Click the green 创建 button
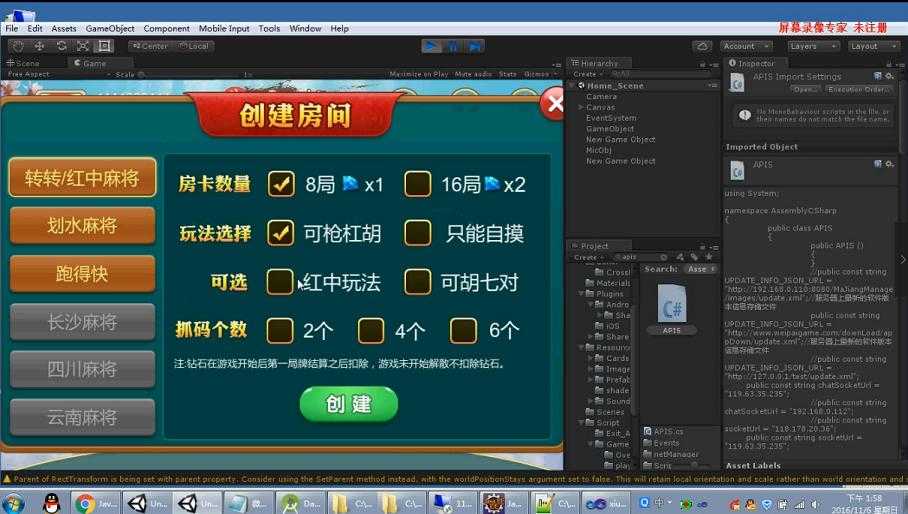 pos(349,403)
